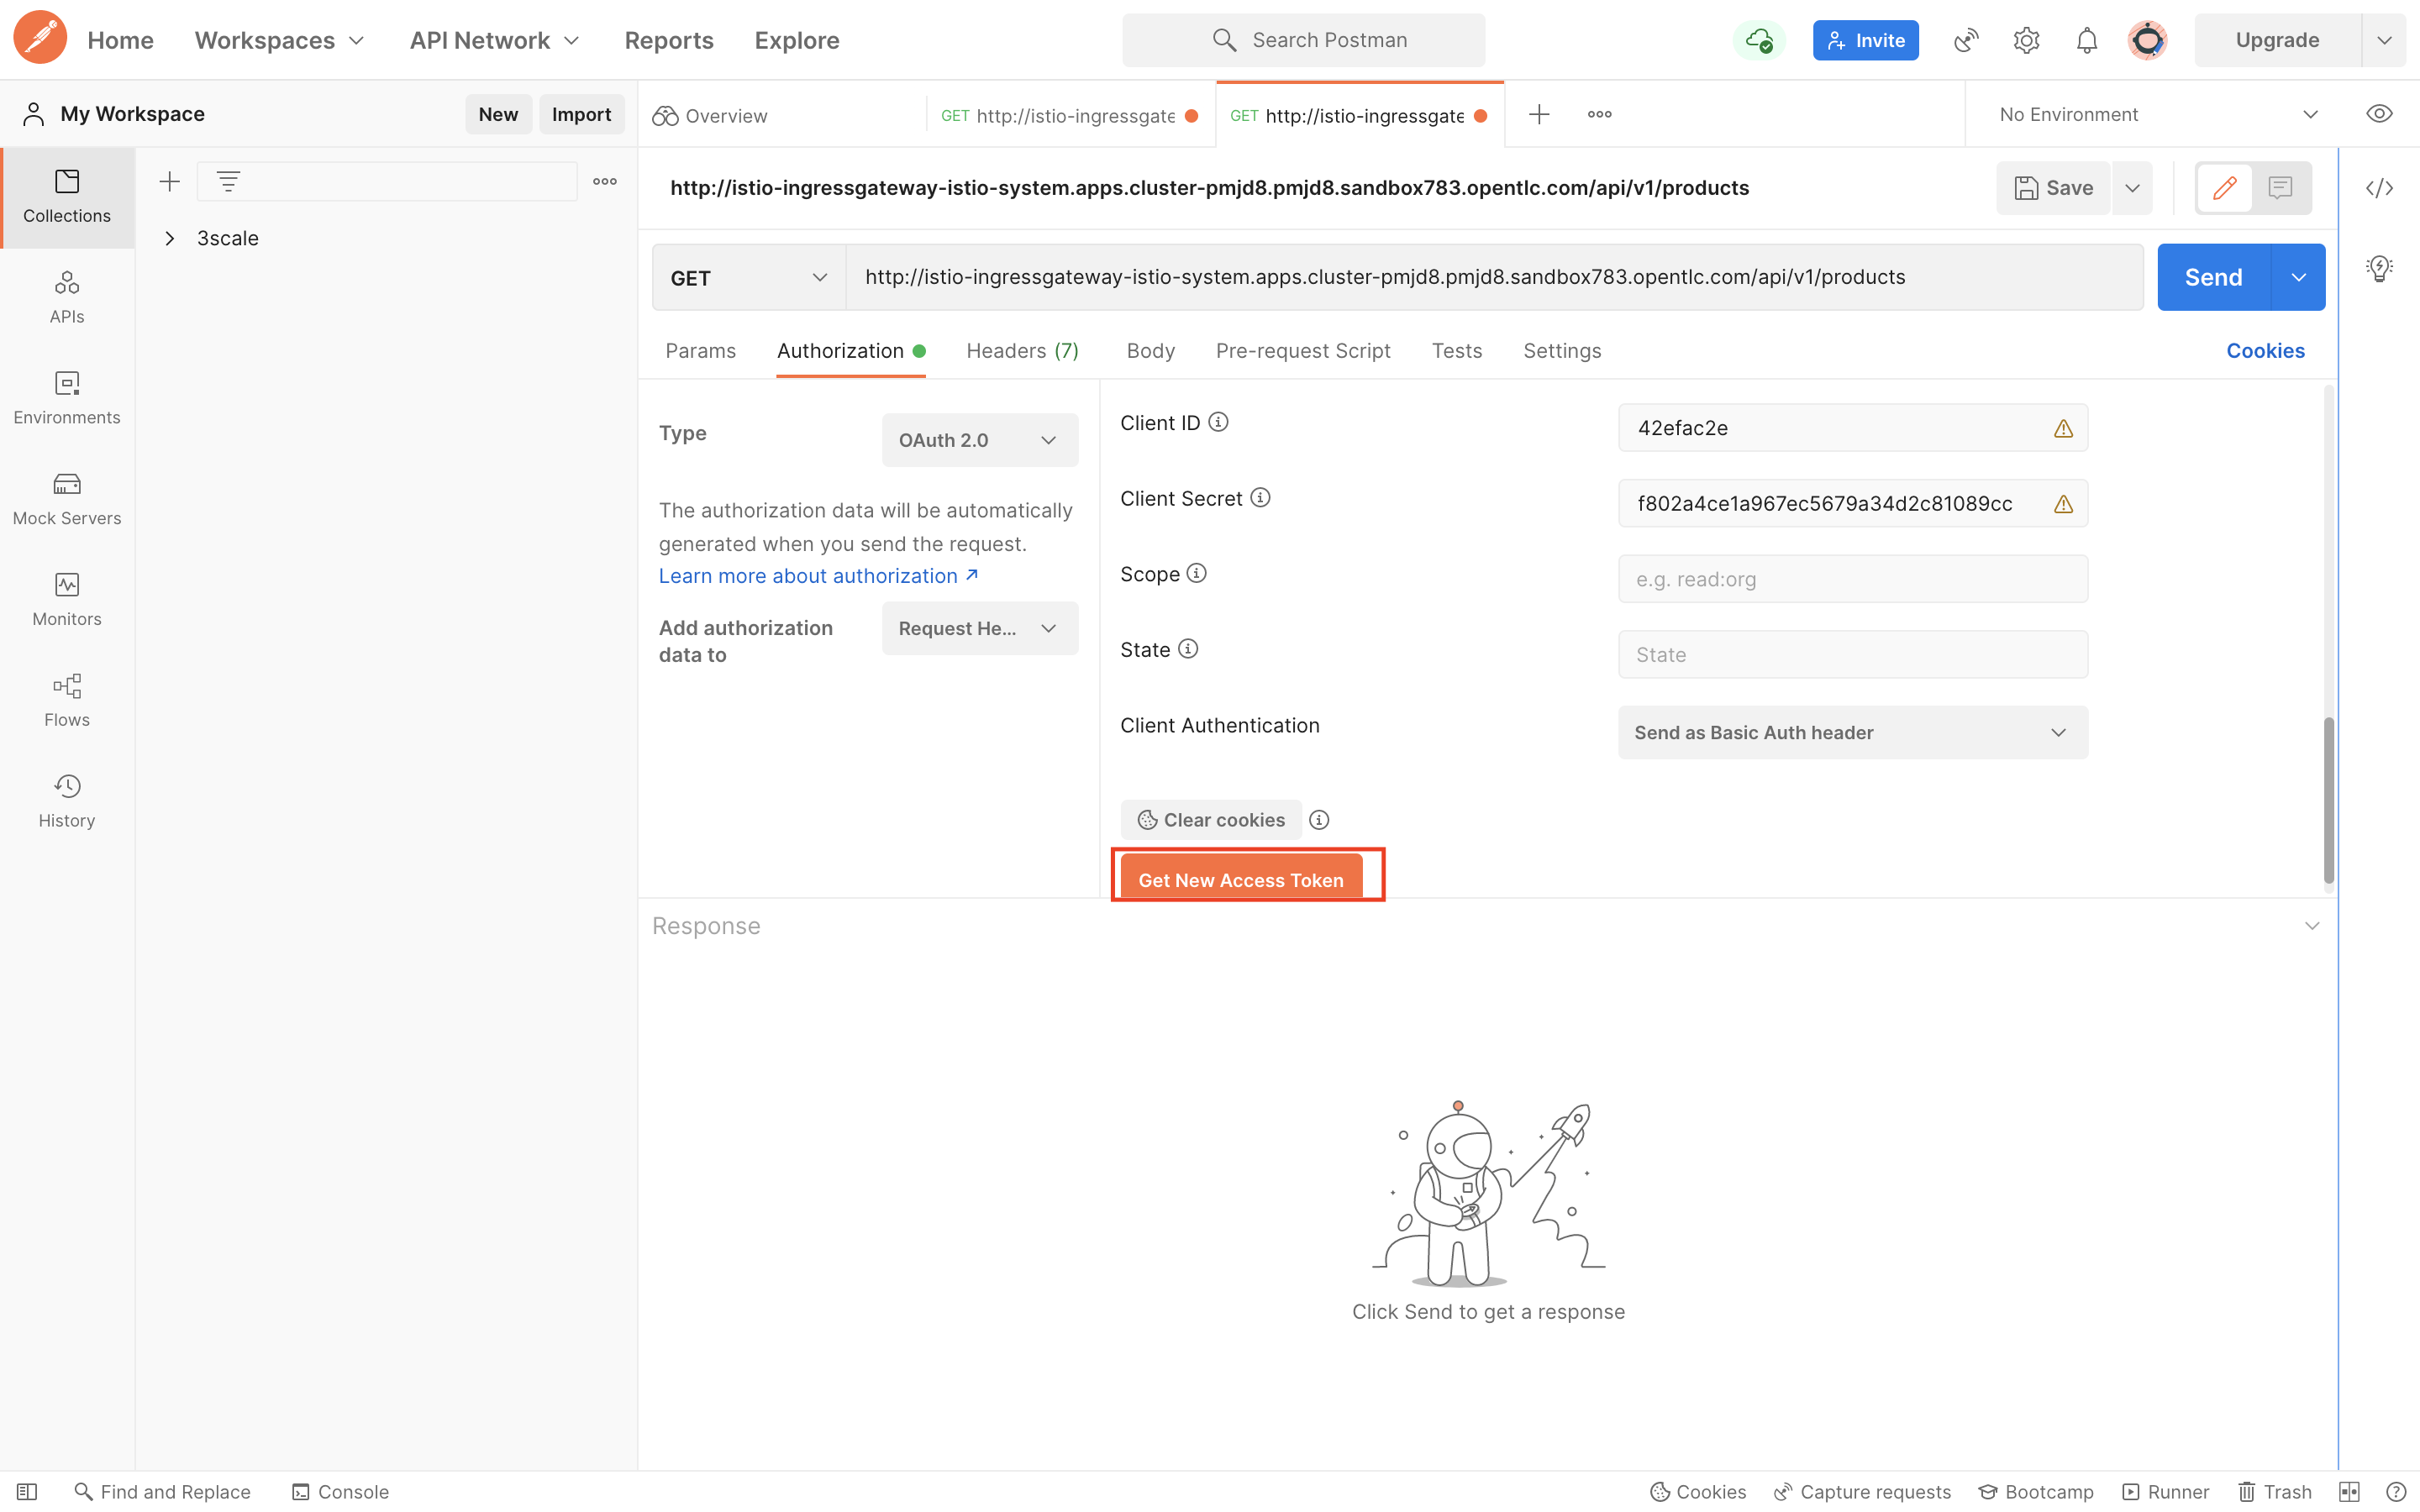Switch to the Params tab
This screenshot has height=1512, width=2420.
click(700, 350)
